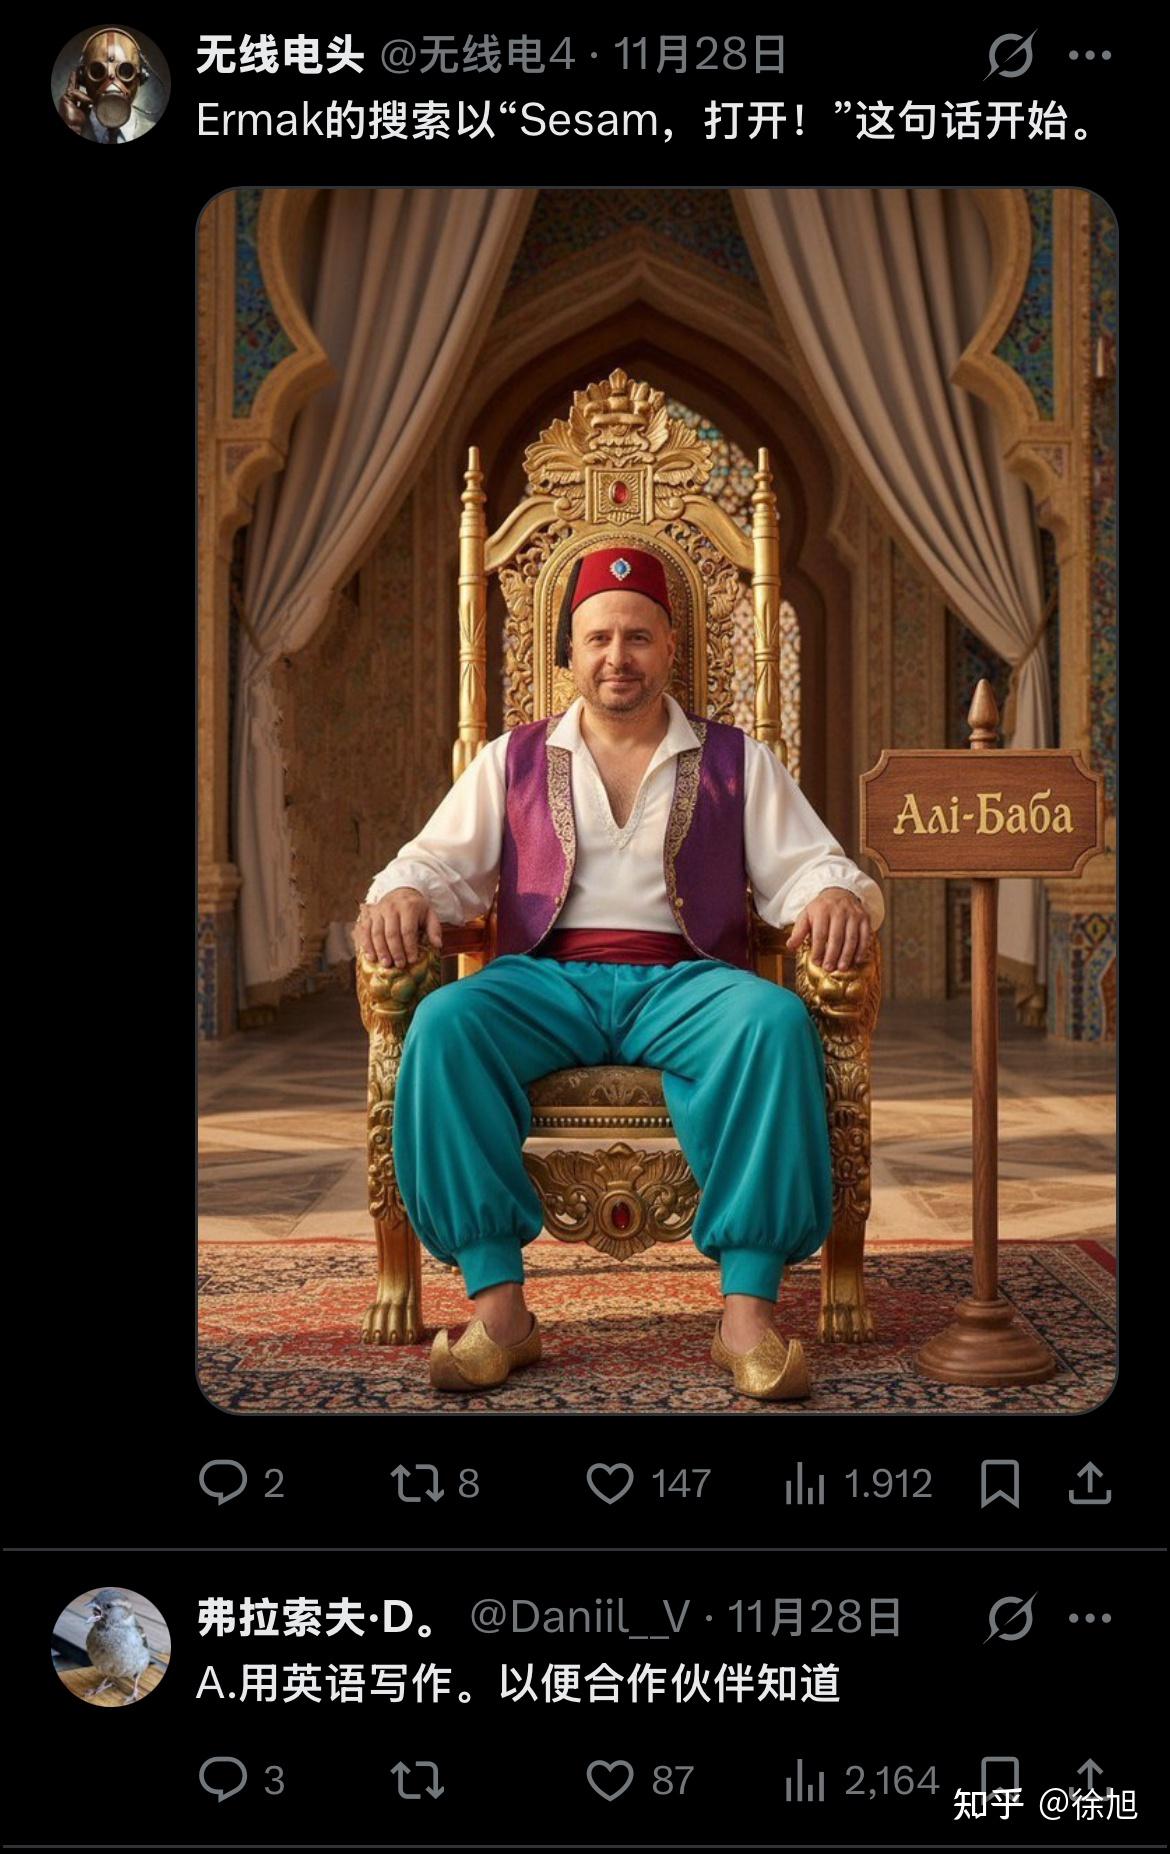
Task: Expand the three-dot menu on the Daniil reply
Action: coord(1090,1618)
